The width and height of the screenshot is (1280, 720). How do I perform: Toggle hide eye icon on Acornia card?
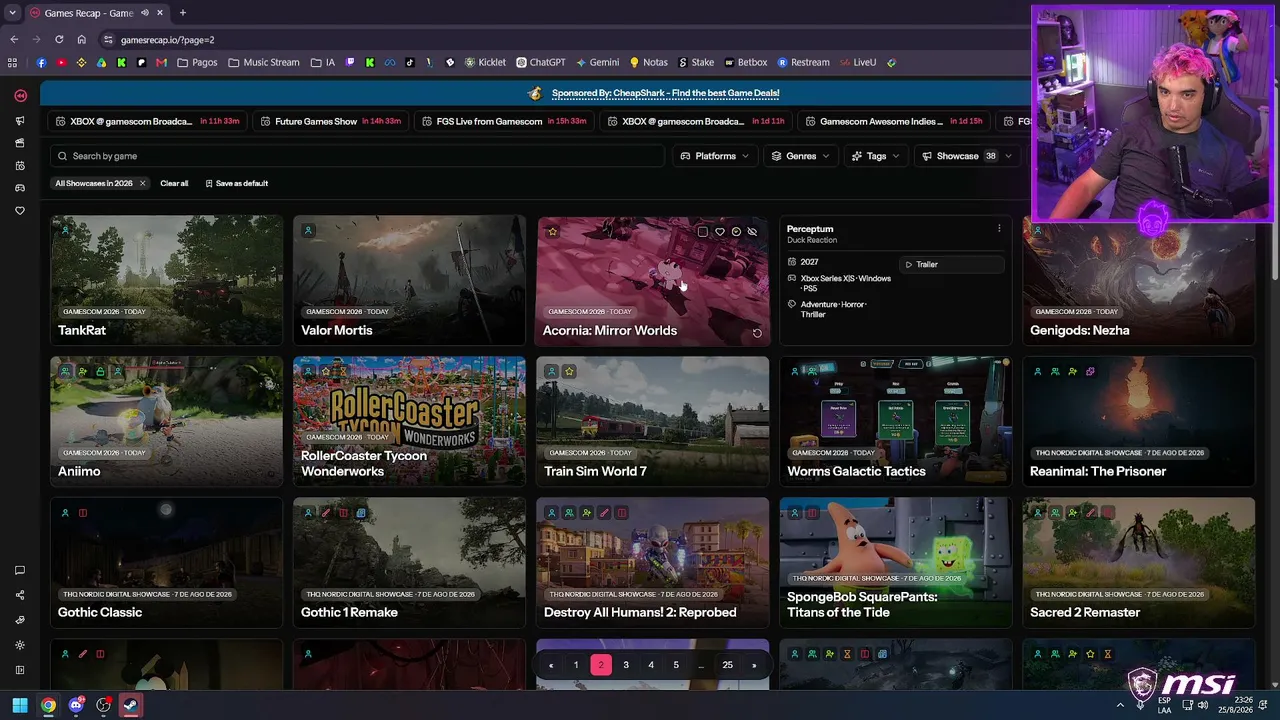pyautogui.click(x=753, y=232)
